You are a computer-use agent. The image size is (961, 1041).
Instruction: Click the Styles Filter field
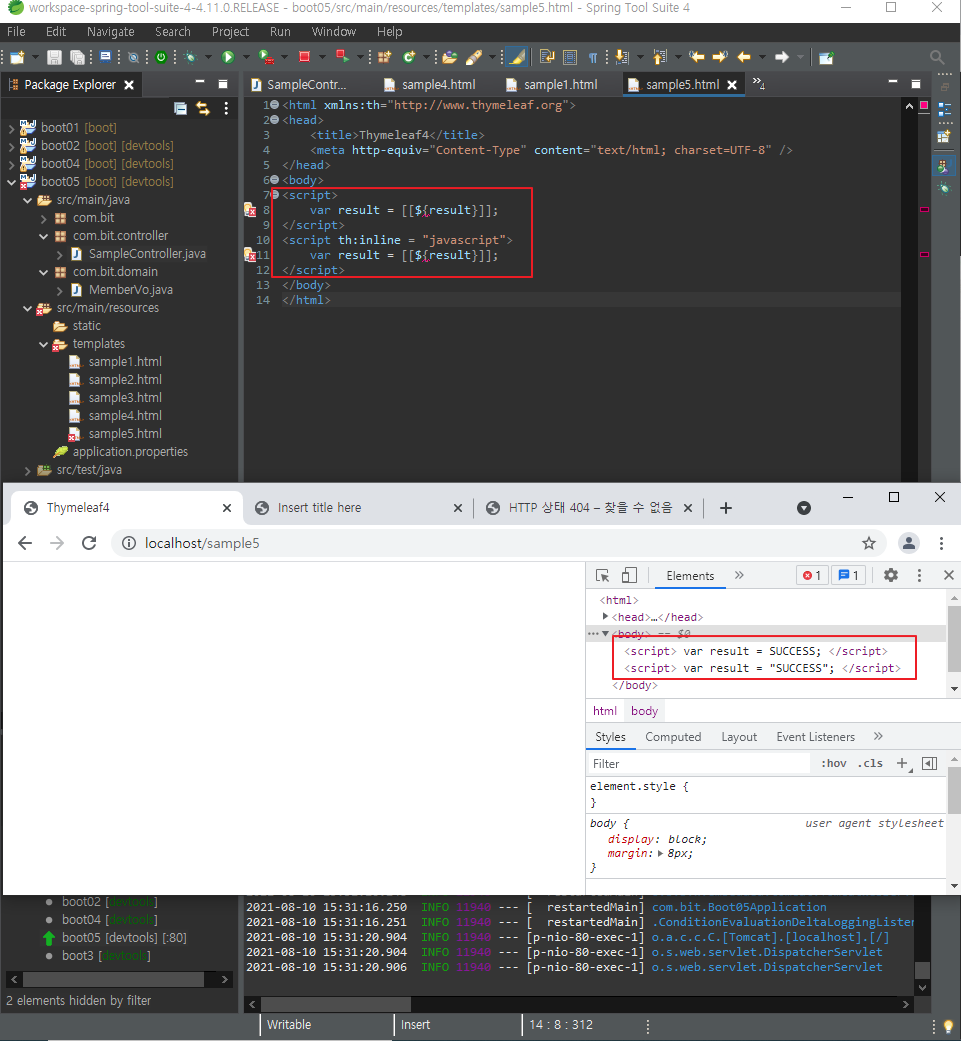(699, 763)
